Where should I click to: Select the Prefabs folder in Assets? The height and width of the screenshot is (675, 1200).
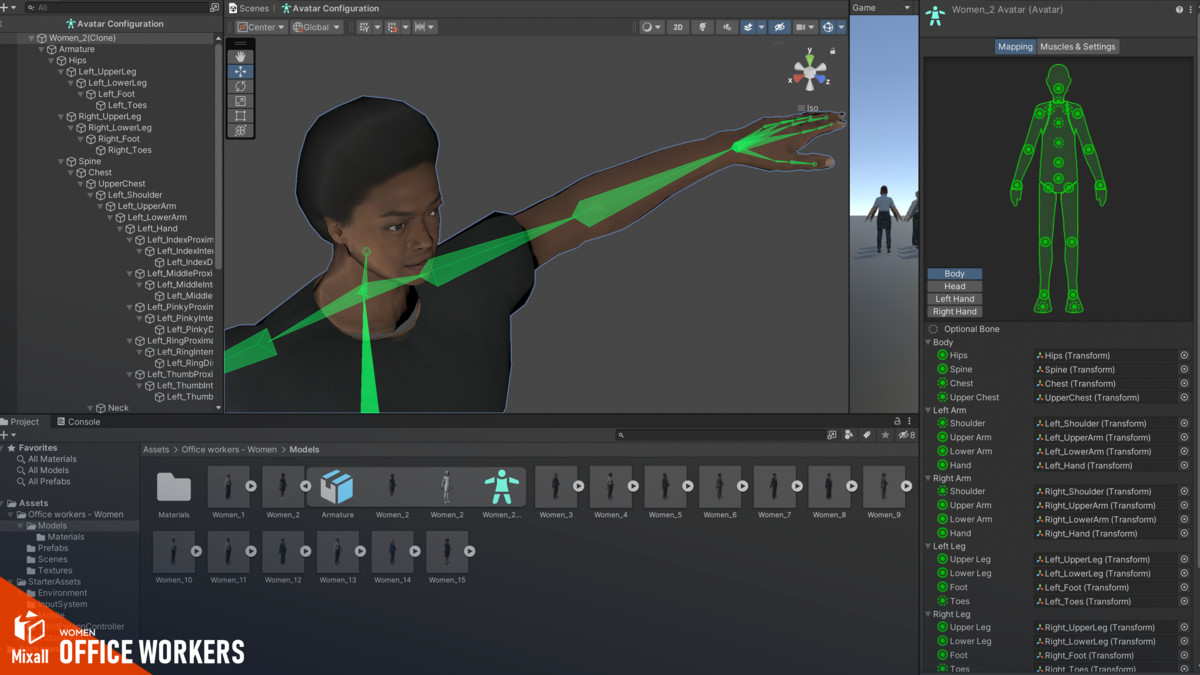click(53, 548)
